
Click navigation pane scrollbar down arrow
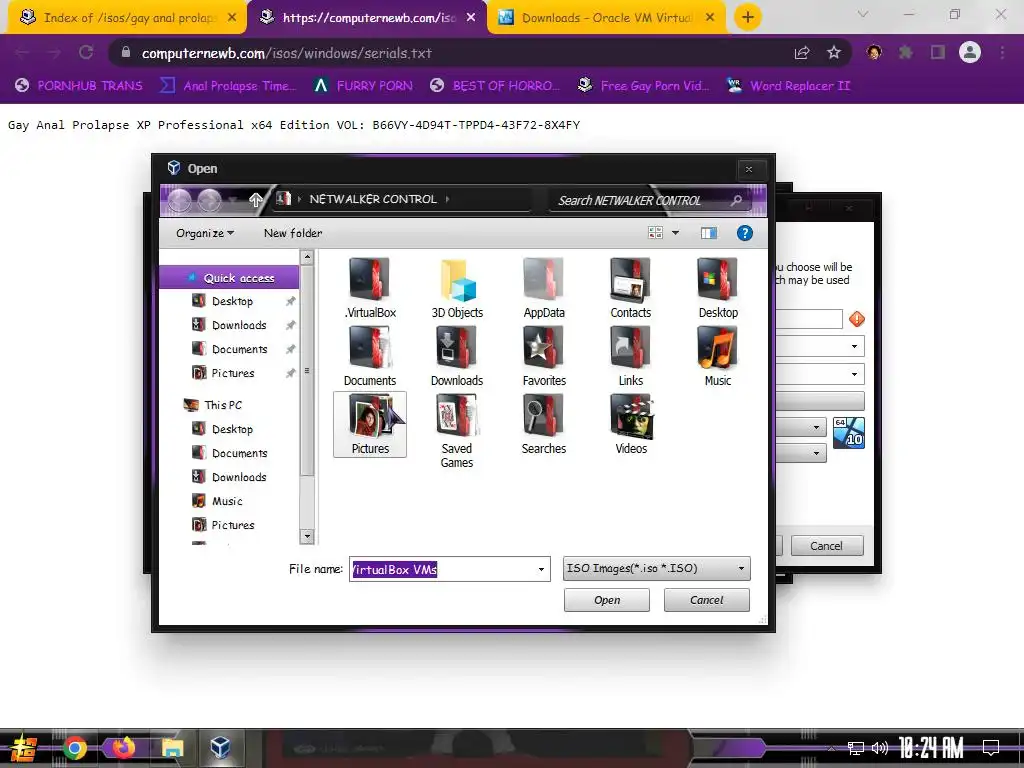[307, 537]
